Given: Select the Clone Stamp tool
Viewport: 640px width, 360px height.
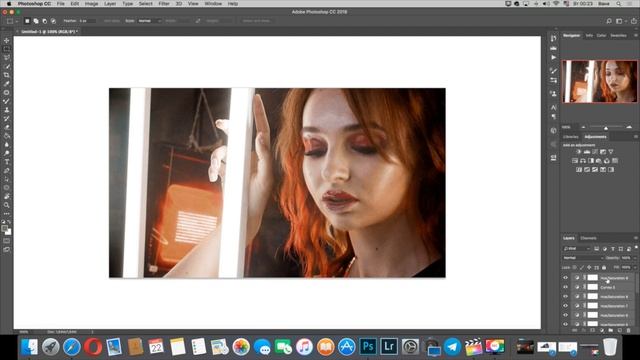Looking at the screenshot, I should pos(7,110).
